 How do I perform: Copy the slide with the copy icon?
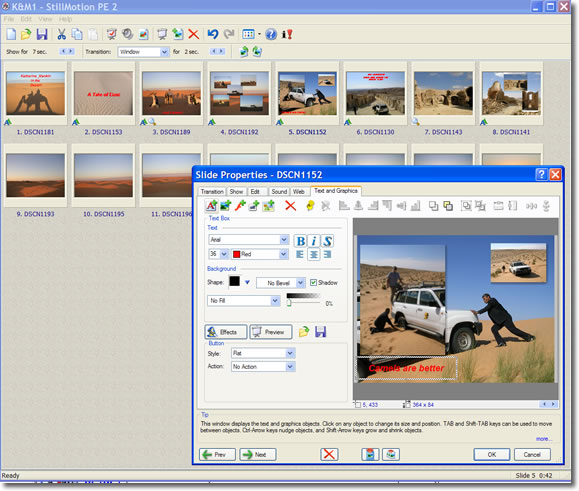tap(77, 34)
